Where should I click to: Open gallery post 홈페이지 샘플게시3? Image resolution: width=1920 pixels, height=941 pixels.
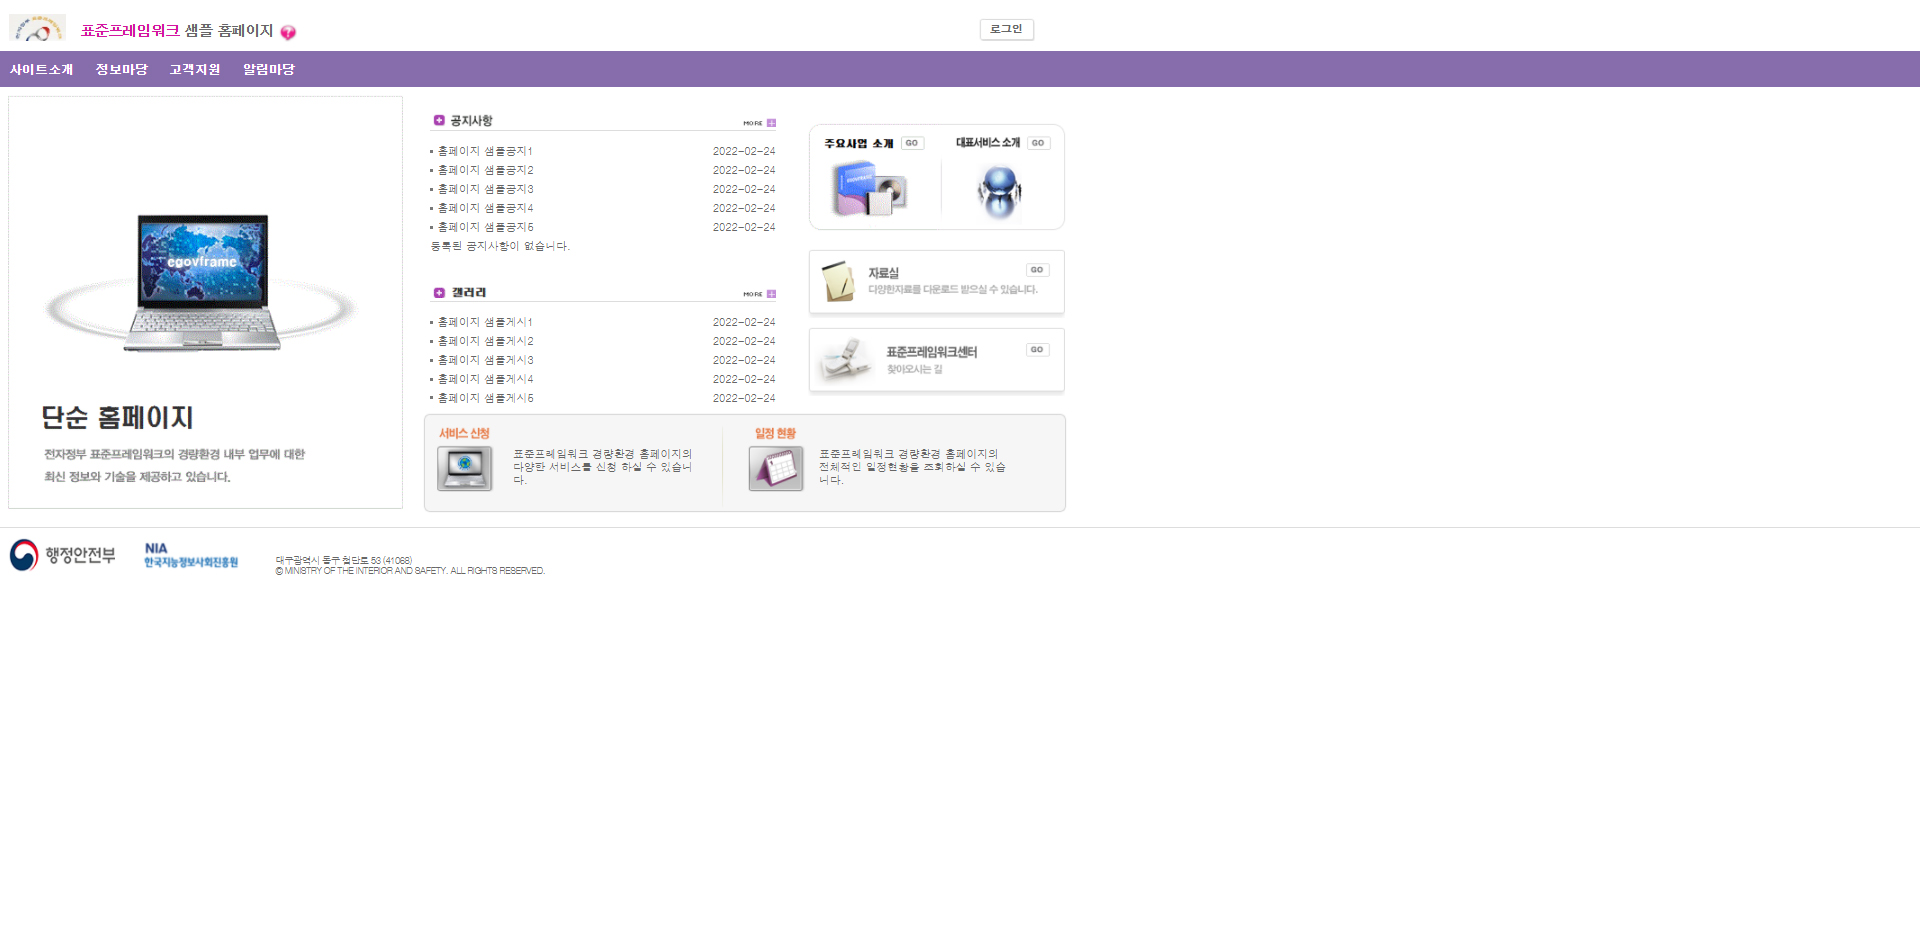pyautogui.click(x=485, y=360)
